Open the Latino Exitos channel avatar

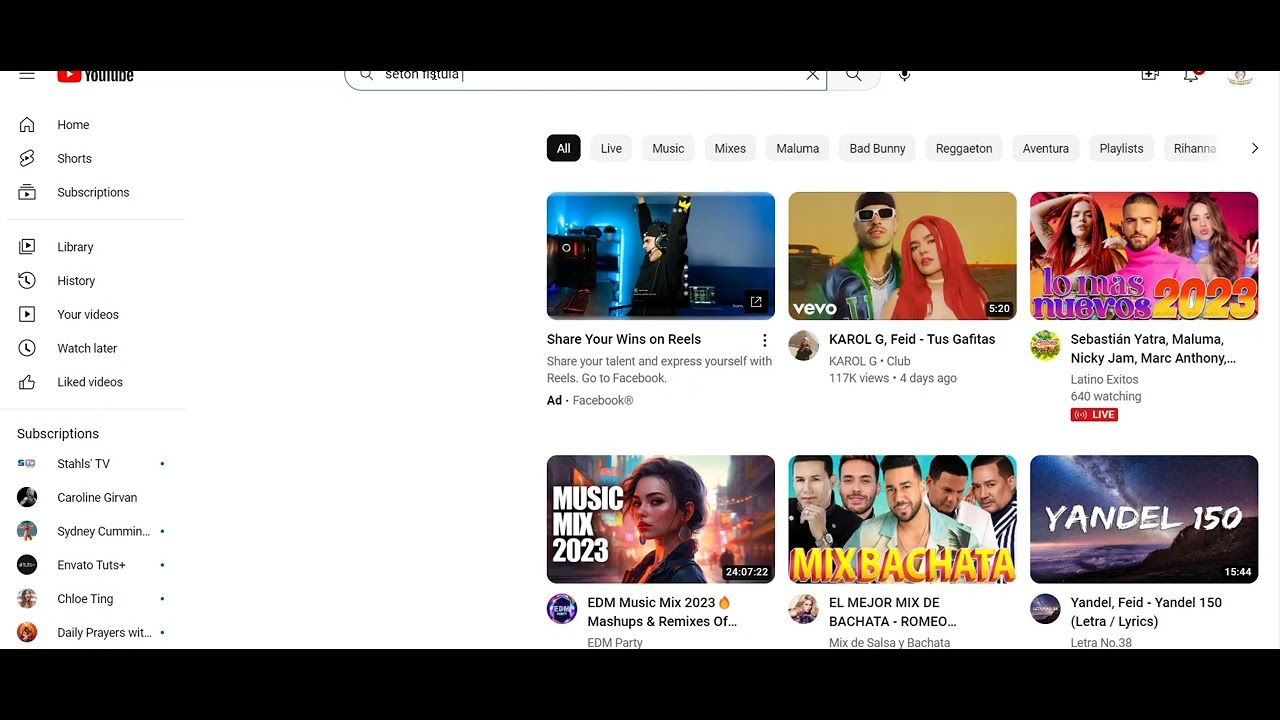point(1046,346)
